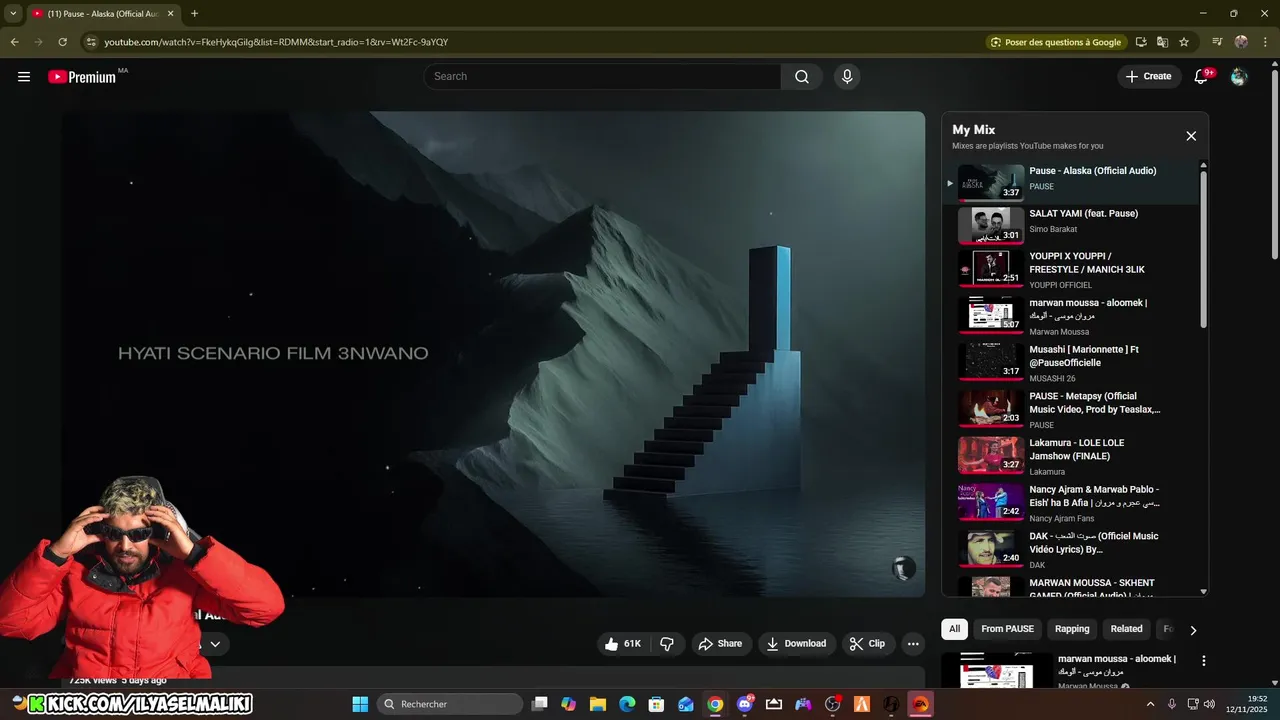Open the YouTube hamburger guide menu
The image size is (1280, 720).
point(24,77)
